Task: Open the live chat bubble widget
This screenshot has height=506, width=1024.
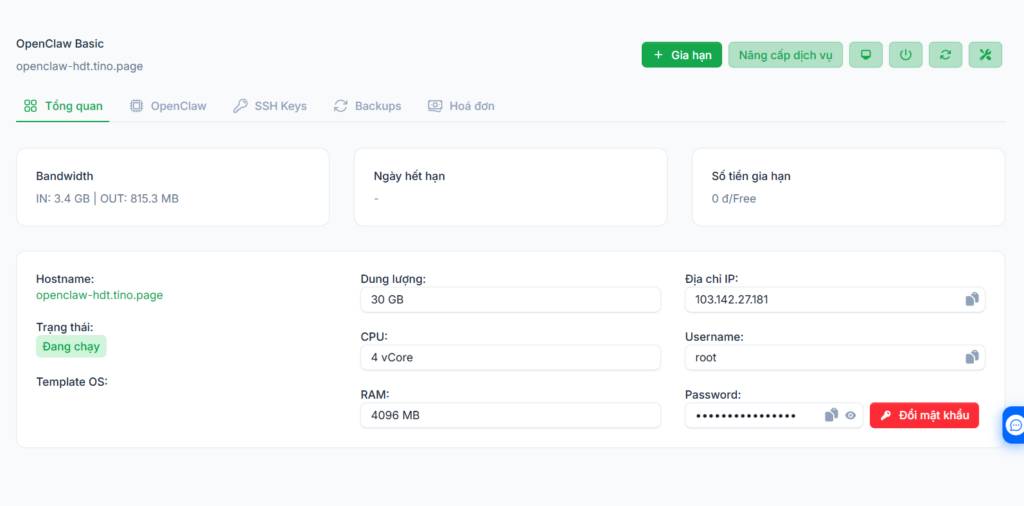Action: click(1015, 425)
